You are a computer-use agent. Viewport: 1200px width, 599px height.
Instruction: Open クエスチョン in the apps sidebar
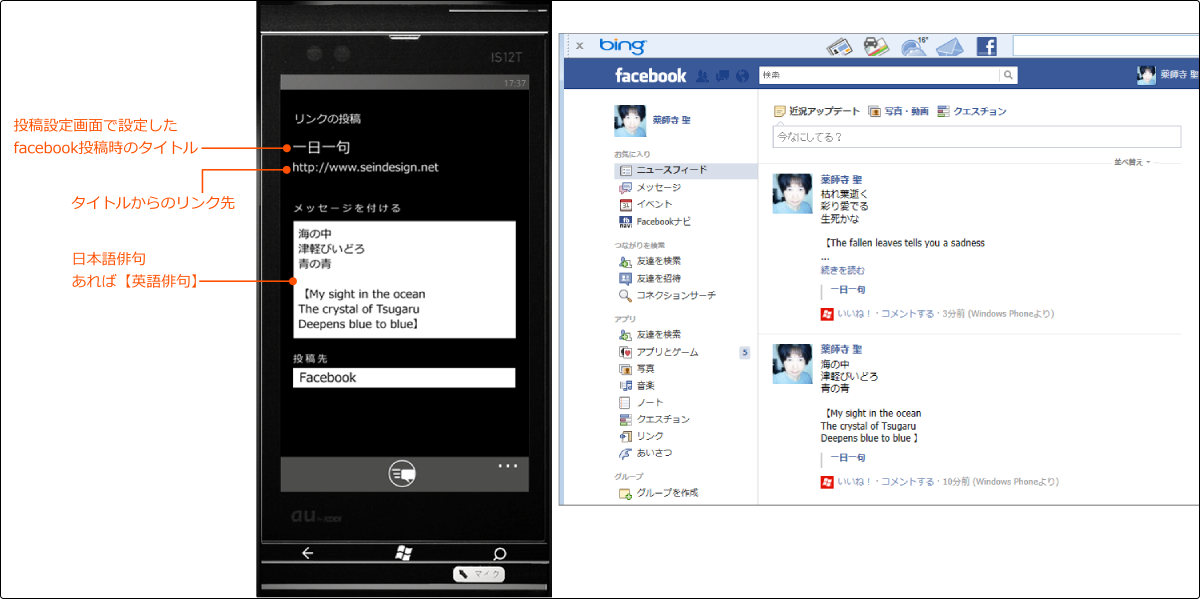click(654, 419)
